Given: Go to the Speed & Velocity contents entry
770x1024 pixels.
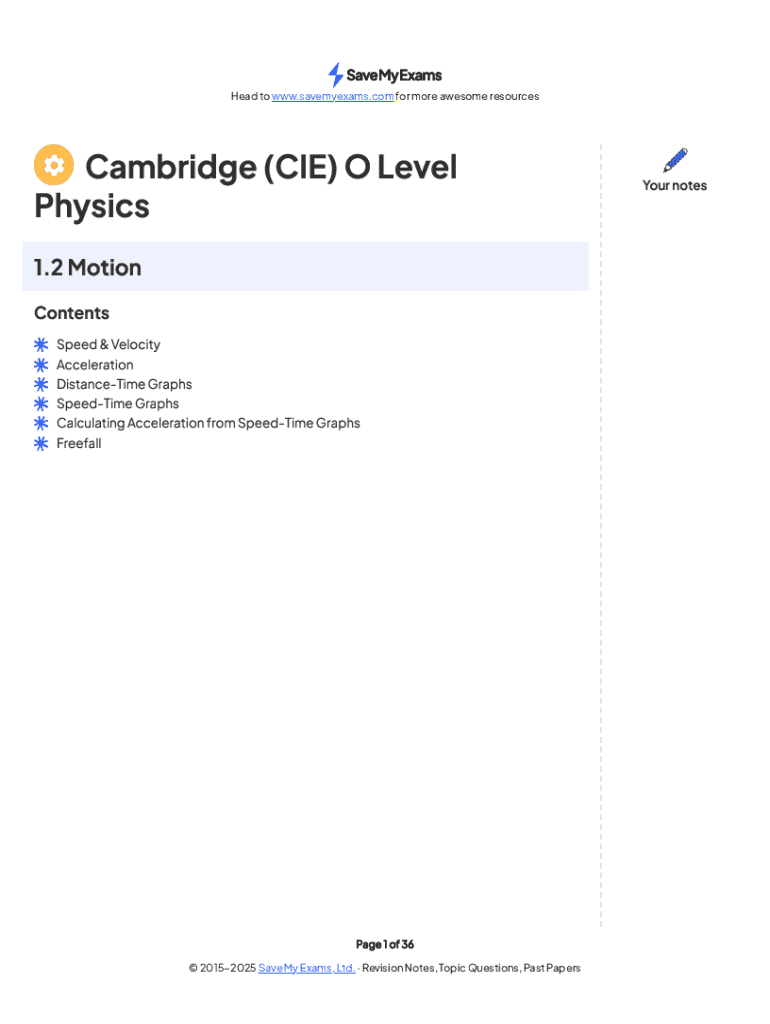Looking at the screenshot, I should (108, 345).
